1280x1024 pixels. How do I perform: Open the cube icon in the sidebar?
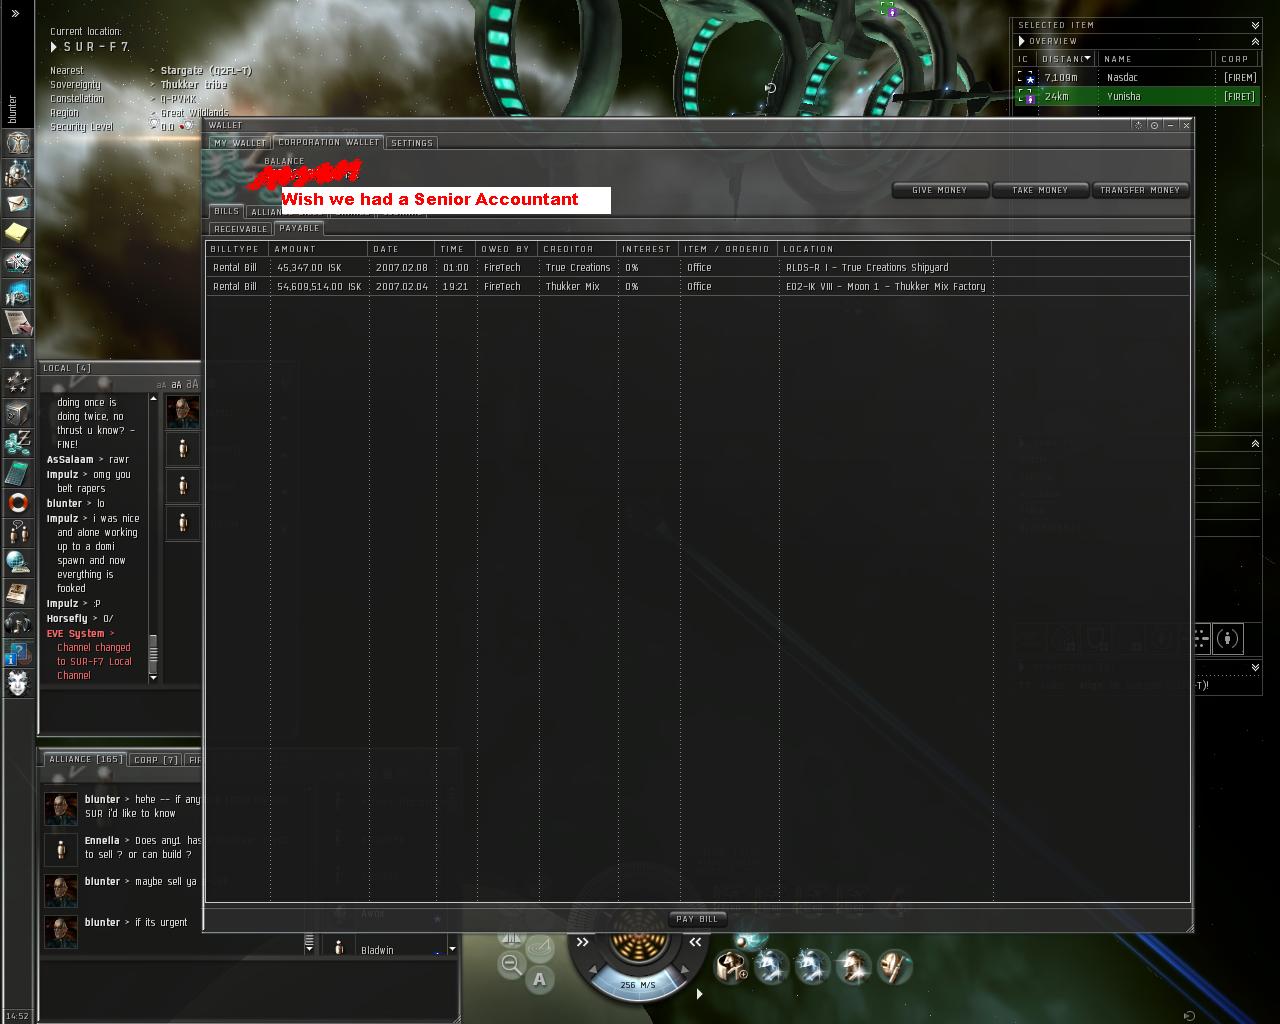click(18, 412)
